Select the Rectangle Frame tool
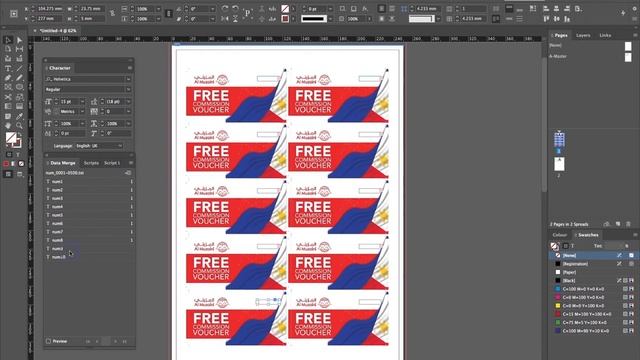 pos(8,87)
